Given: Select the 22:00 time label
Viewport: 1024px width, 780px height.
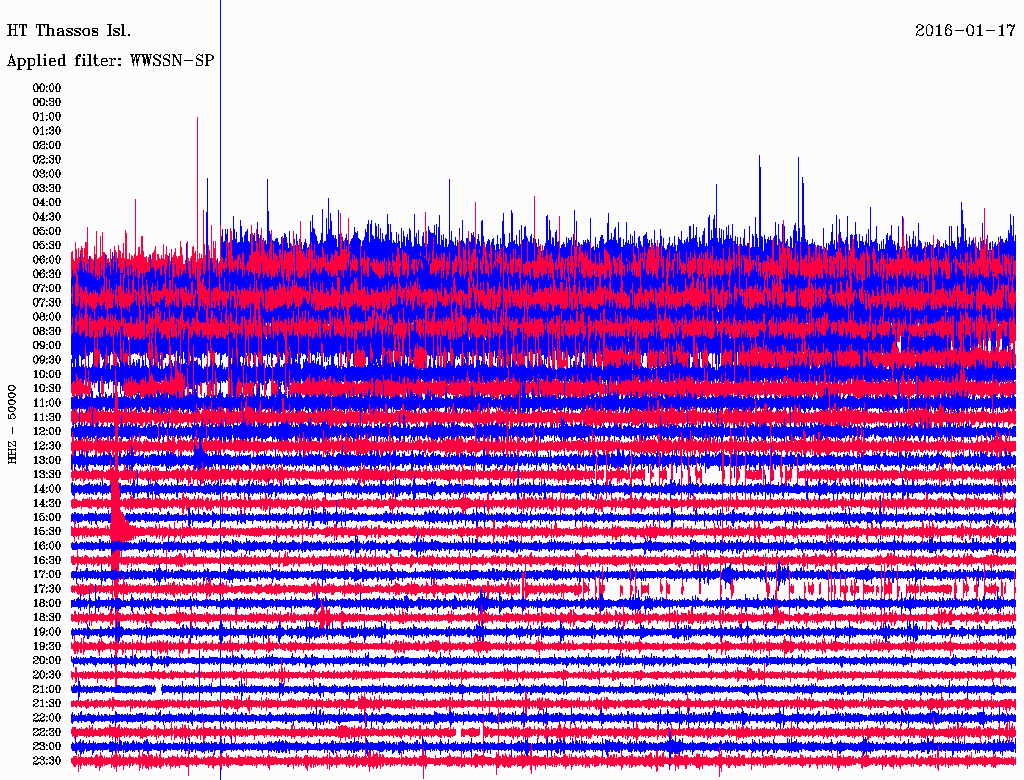Looking at the screenshot, I should point(47,718).
